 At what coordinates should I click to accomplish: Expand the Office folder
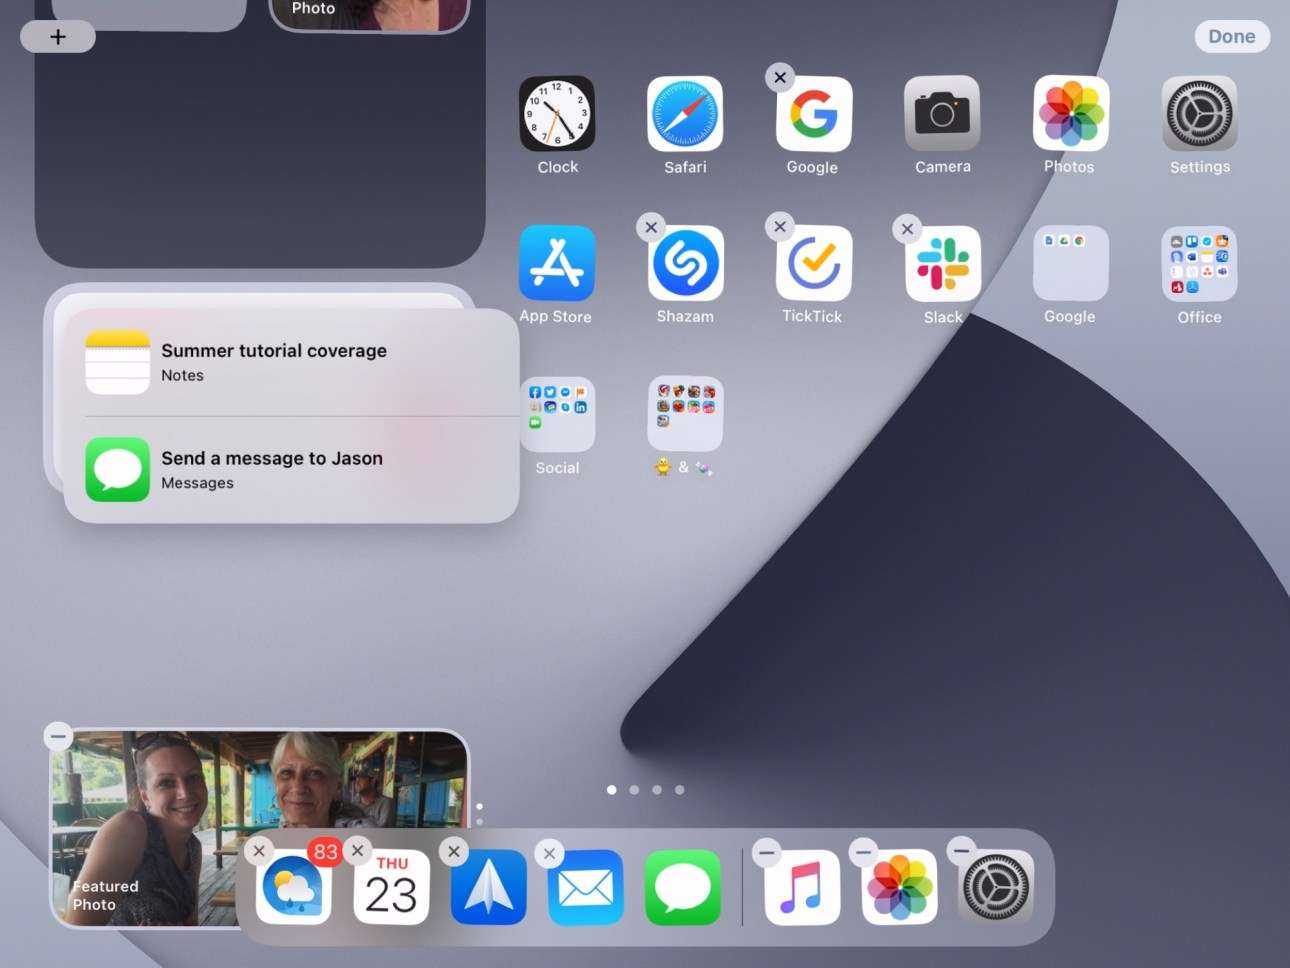tap(1199, 264)
